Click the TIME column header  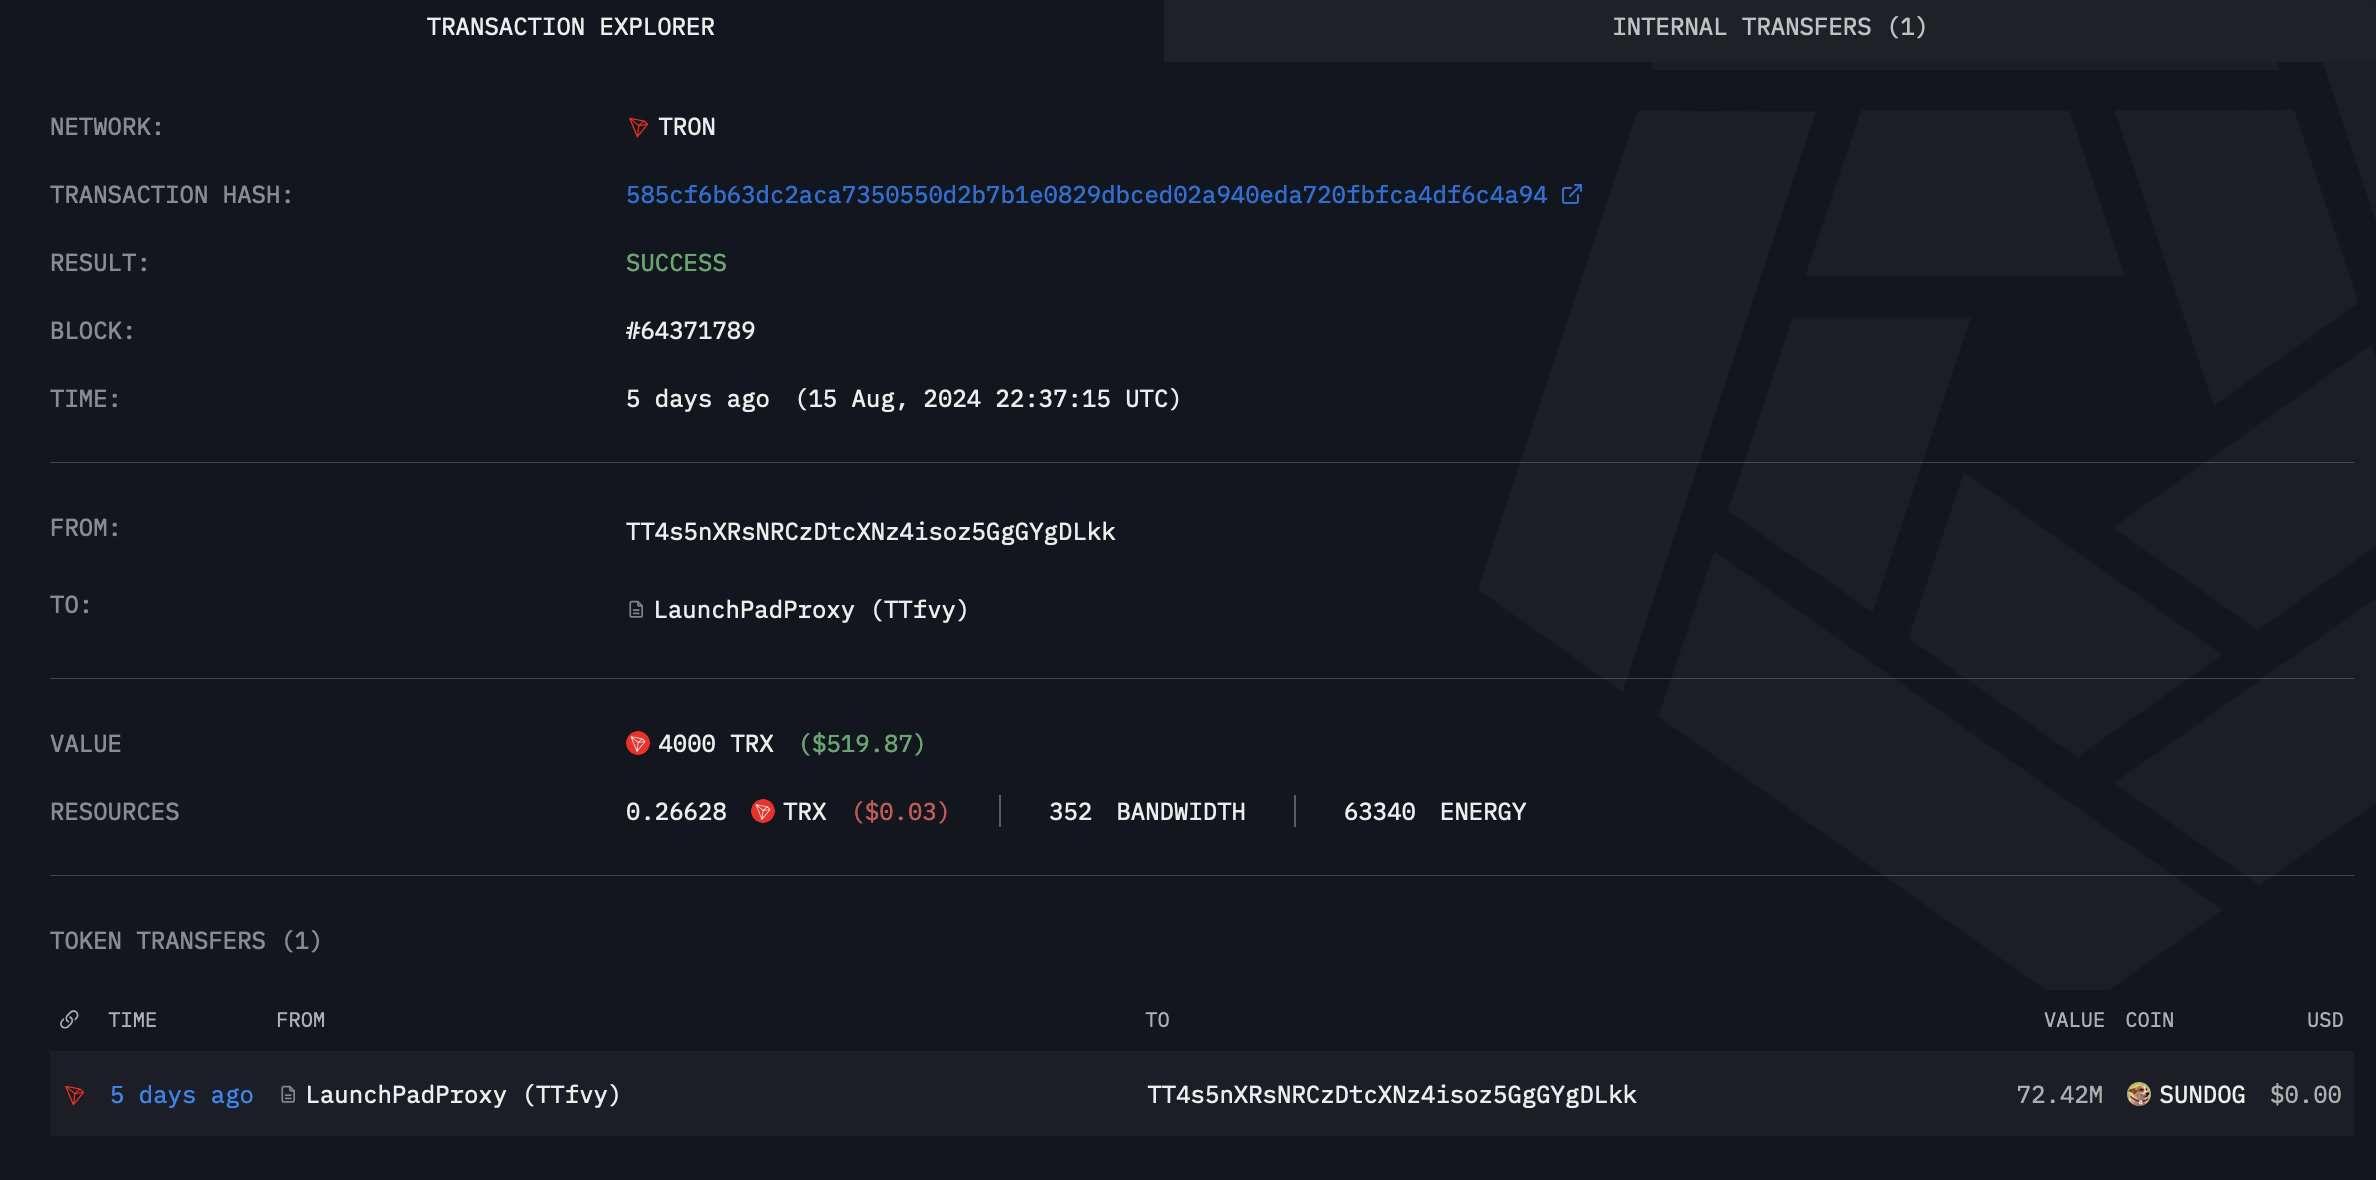coord(132,1020)
